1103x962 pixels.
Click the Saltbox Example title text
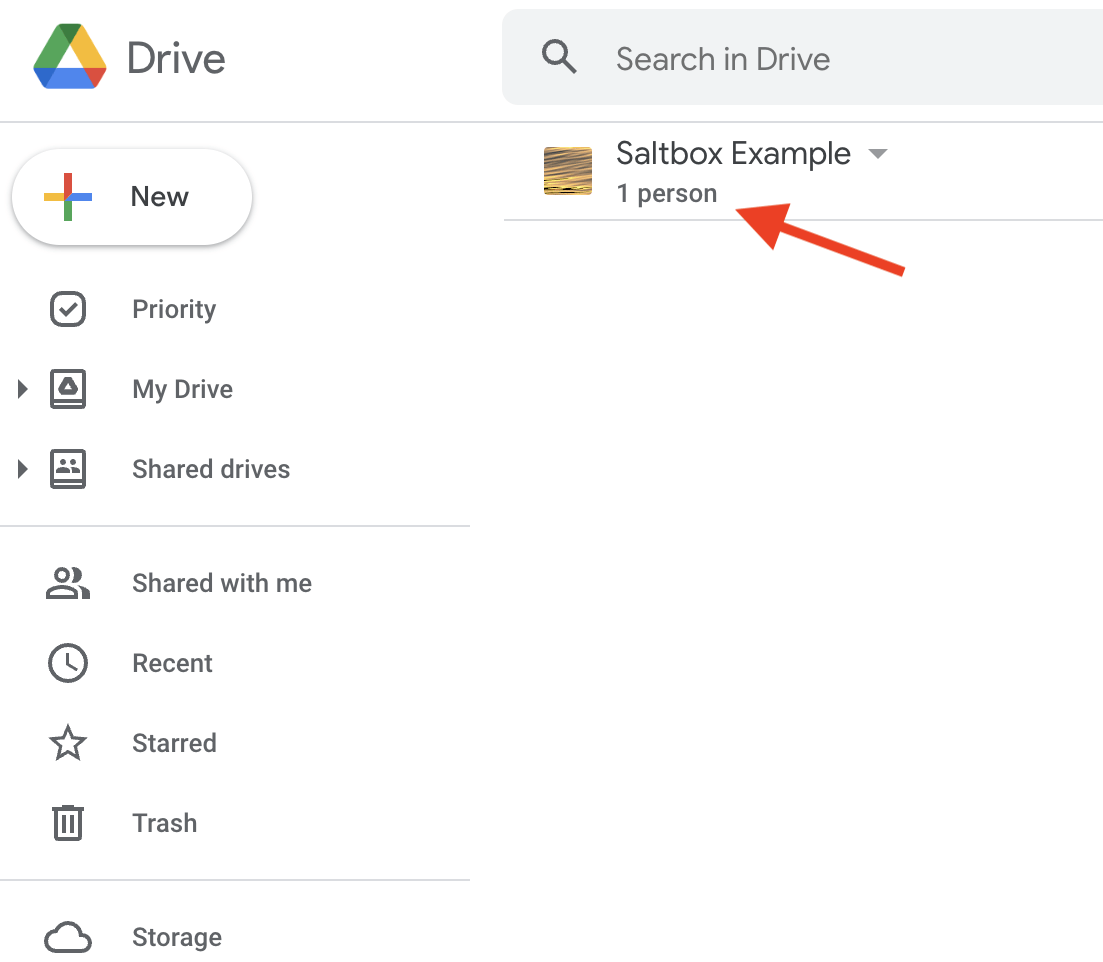click(733, 154)
